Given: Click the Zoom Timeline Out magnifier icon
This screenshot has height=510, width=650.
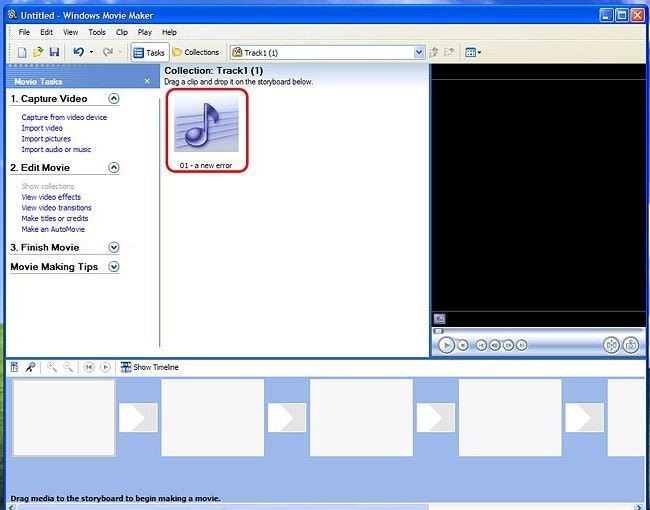Looking at the screenshot, I should 68,367.
